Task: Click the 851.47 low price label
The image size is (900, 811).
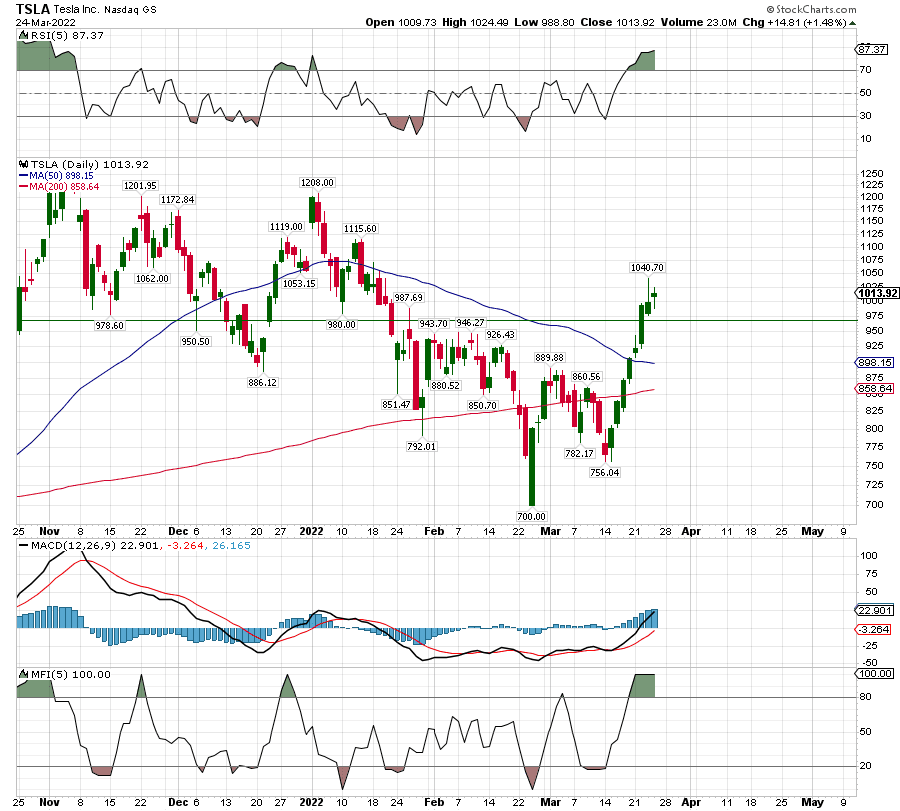Action: tap(396, 404)
